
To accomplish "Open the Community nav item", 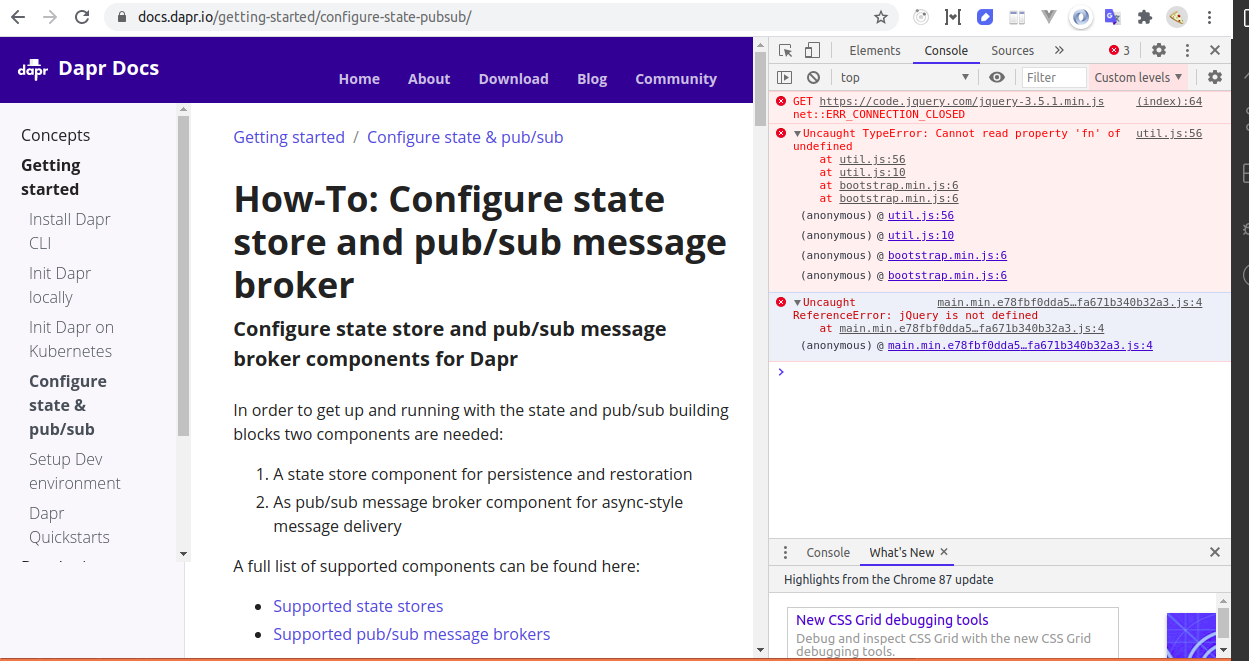I will [x=676, y=79].
